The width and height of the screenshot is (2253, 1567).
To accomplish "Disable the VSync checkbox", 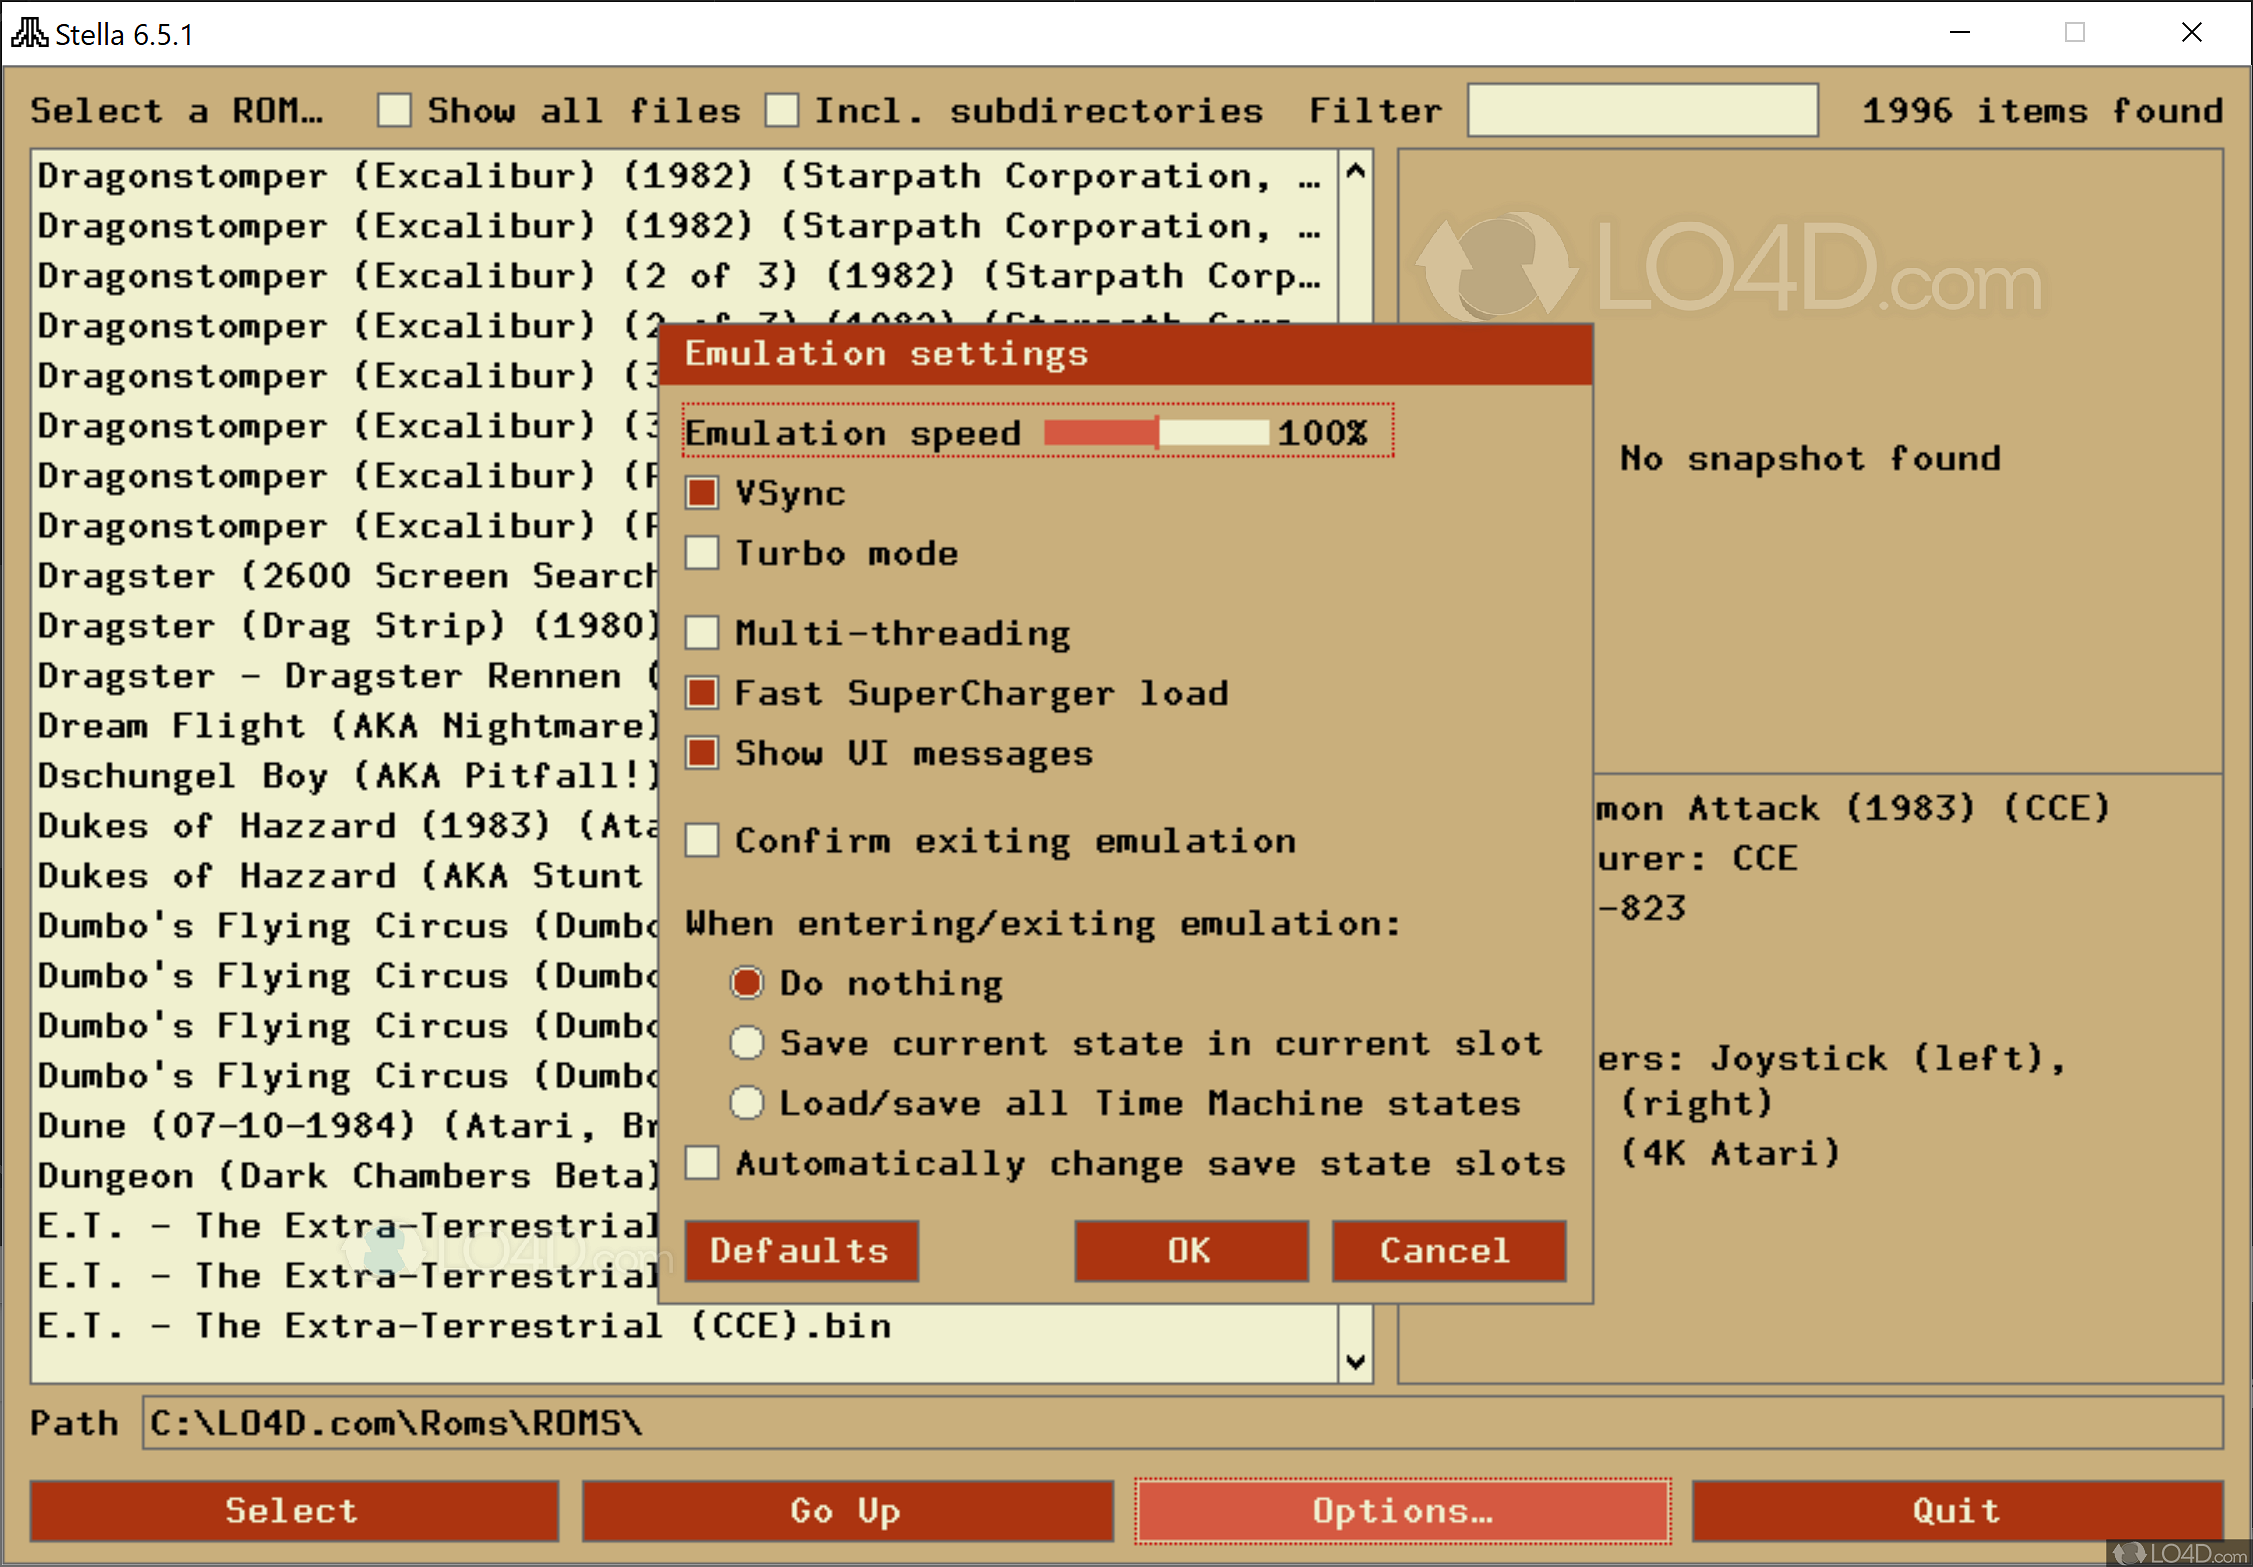I will 702,493.
